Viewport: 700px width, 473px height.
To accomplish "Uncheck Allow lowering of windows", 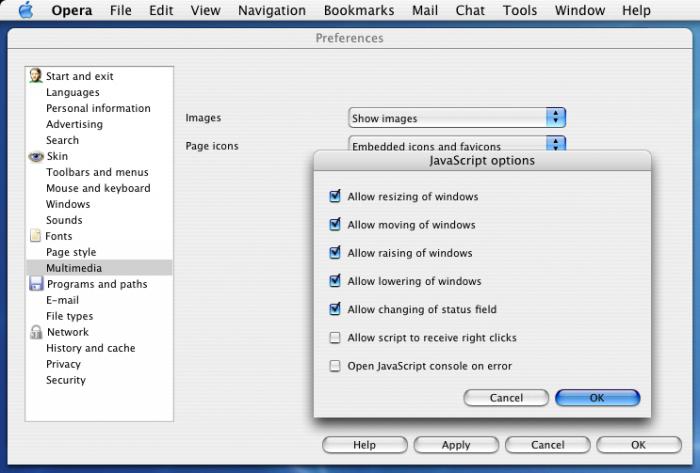I will [335, 281].
